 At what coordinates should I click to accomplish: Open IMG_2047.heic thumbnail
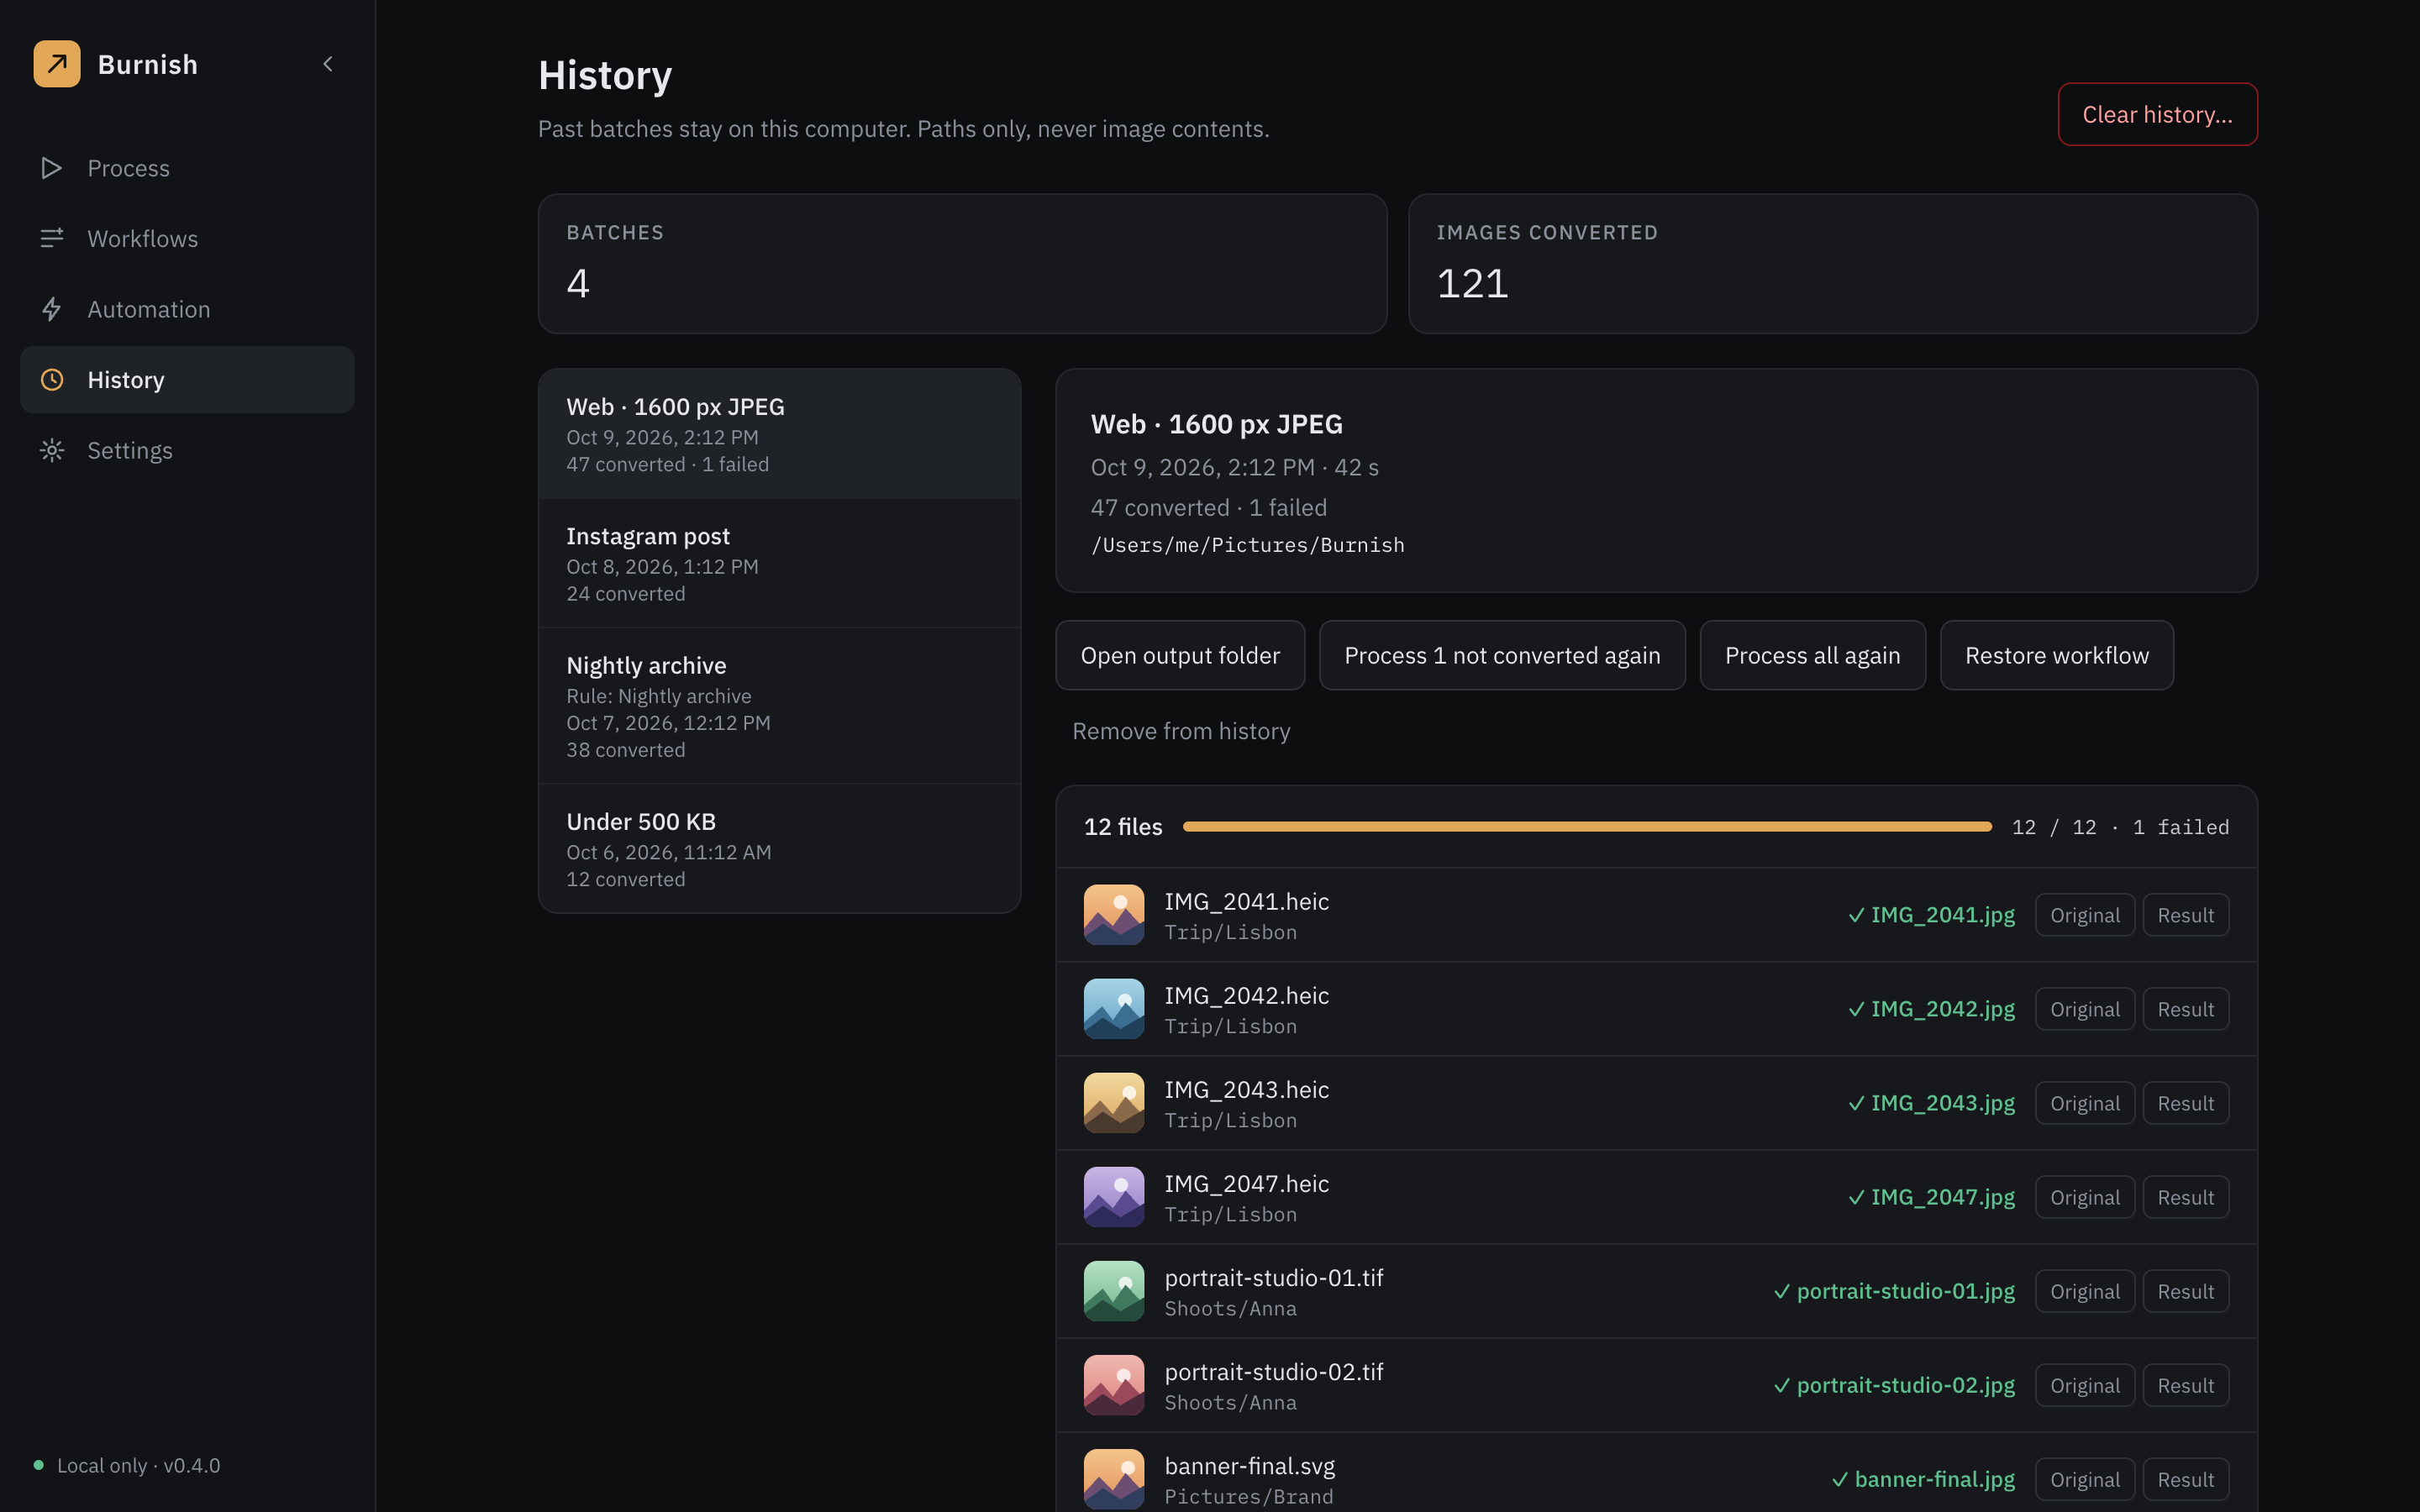point(1114,1197)
